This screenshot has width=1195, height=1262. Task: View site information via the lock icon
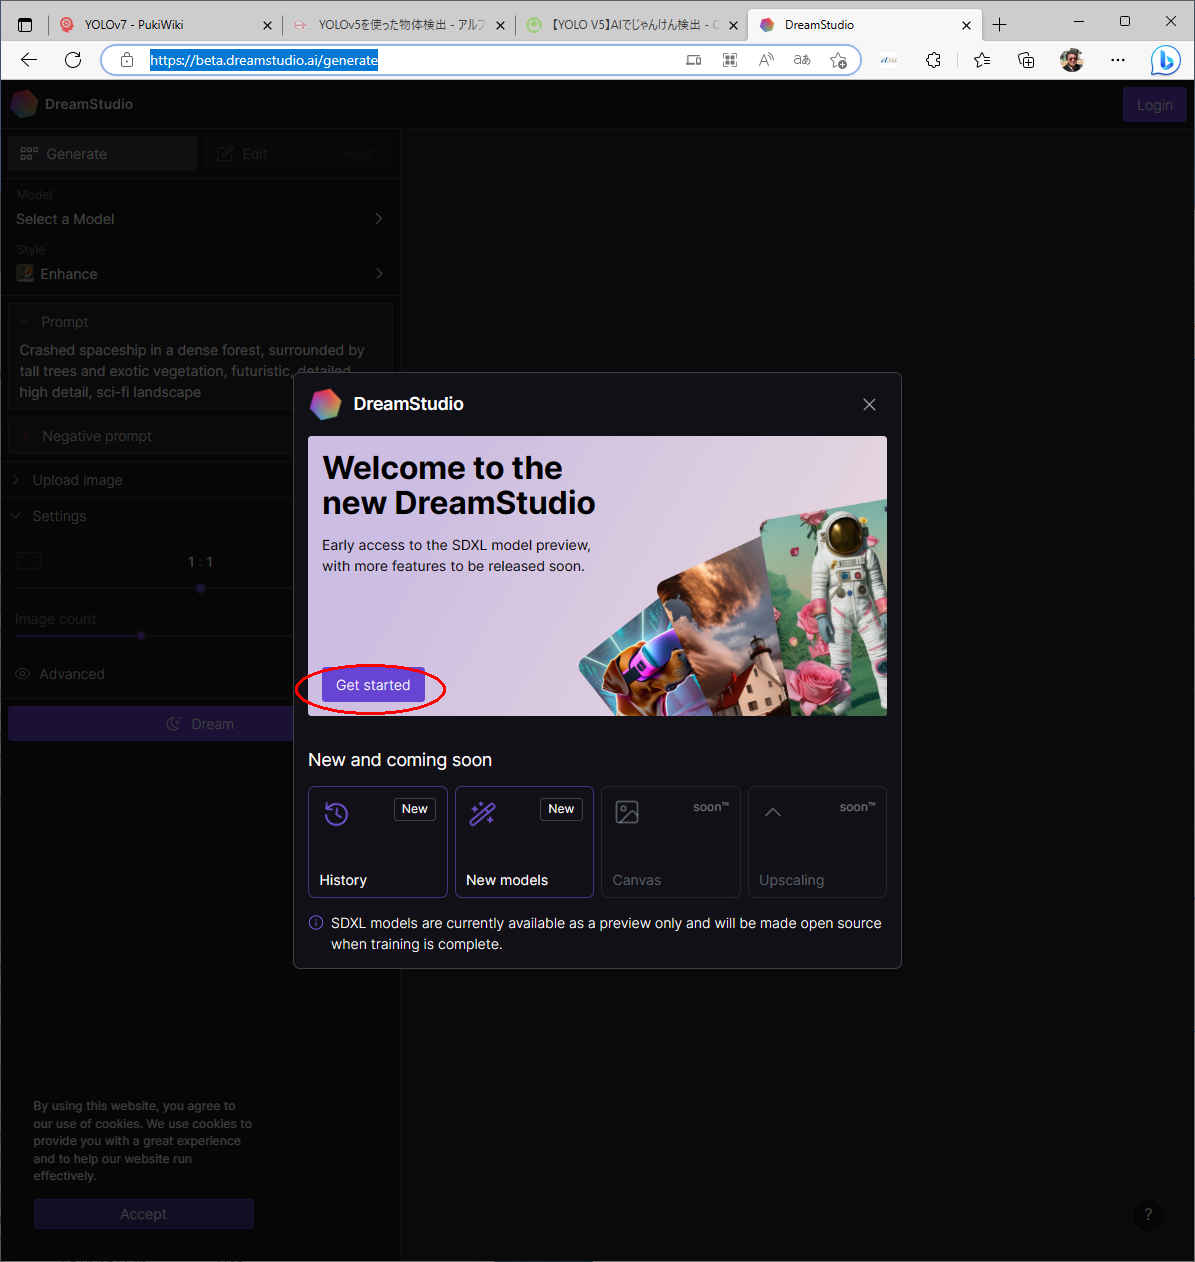click(127, 60)
